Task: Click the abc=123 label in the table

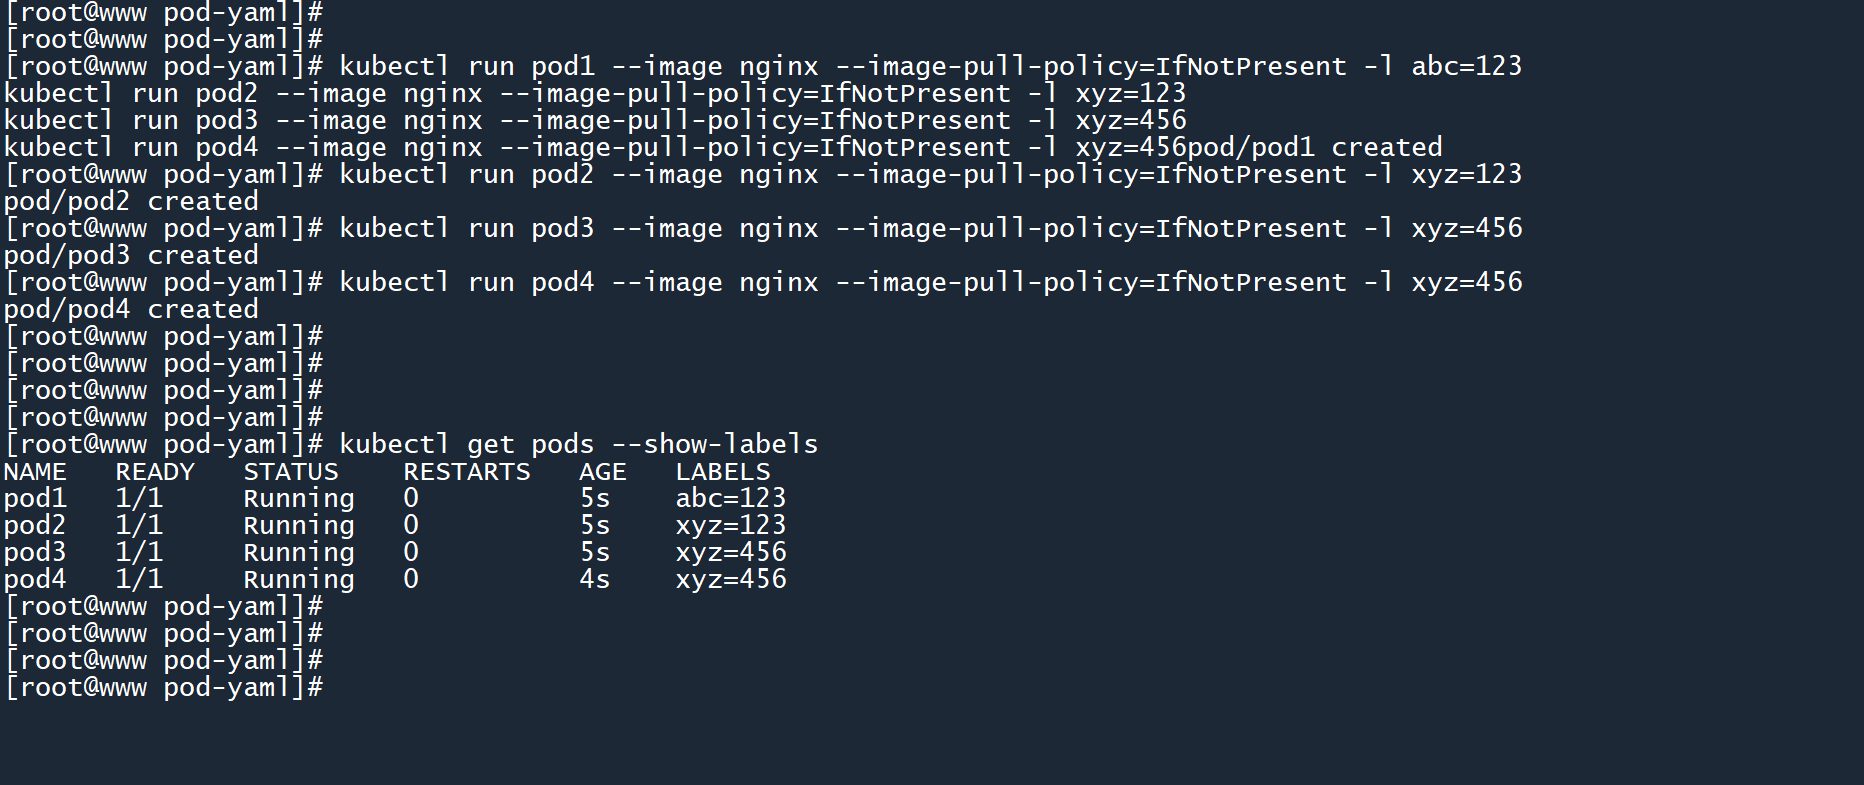Action: [731, 499]
